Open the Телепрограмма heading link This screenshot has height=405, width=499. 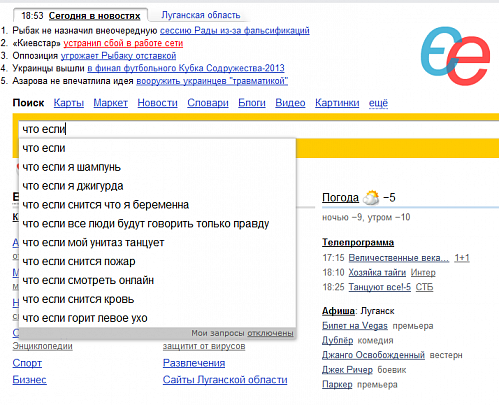tap(358, 242)
